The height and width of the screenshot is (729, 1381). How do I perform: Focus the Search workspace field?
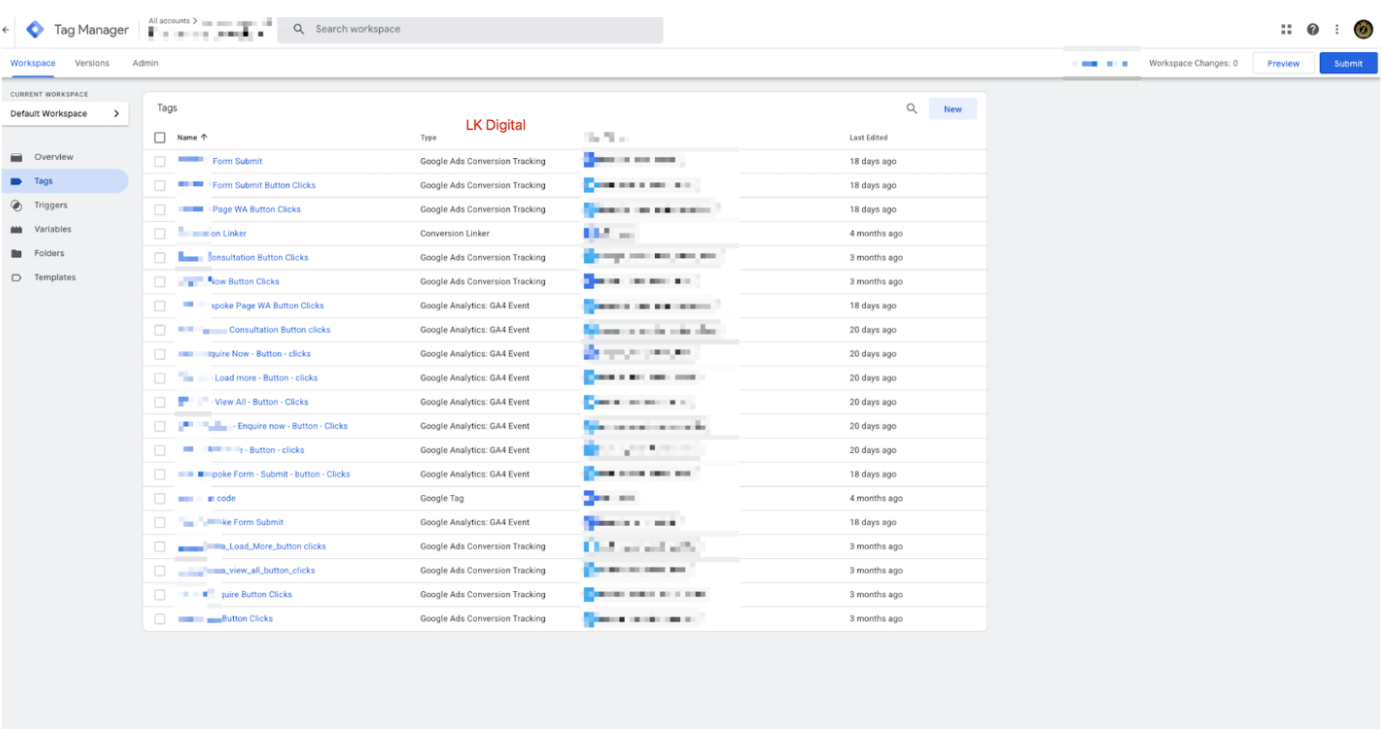[x=470, y=29]
